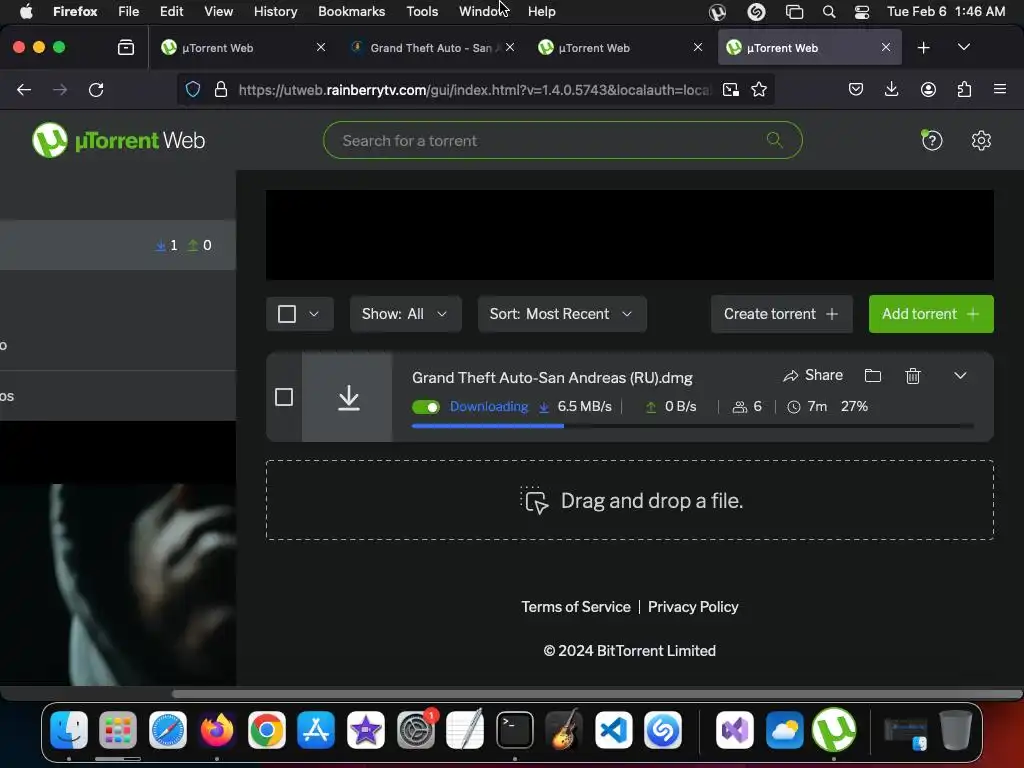Switch to the first µTorrent Web tab
This screenshot has width=1024, height=768.
(242, 48)
